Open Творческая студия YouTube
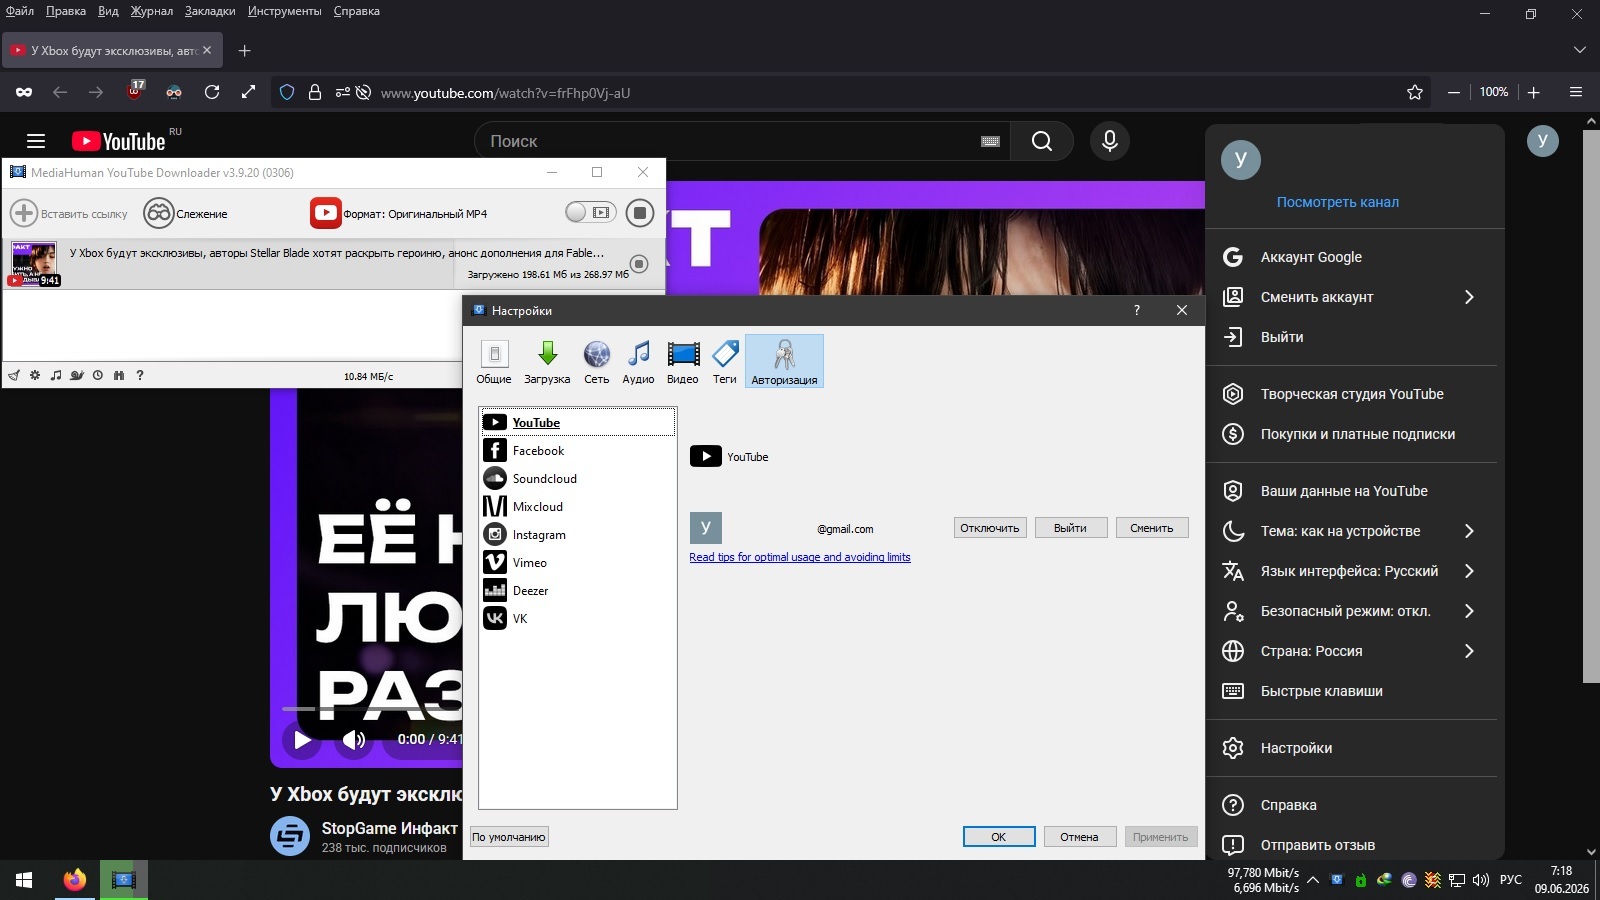This screenshot has height=900, width=1600. coord(1351,394)
